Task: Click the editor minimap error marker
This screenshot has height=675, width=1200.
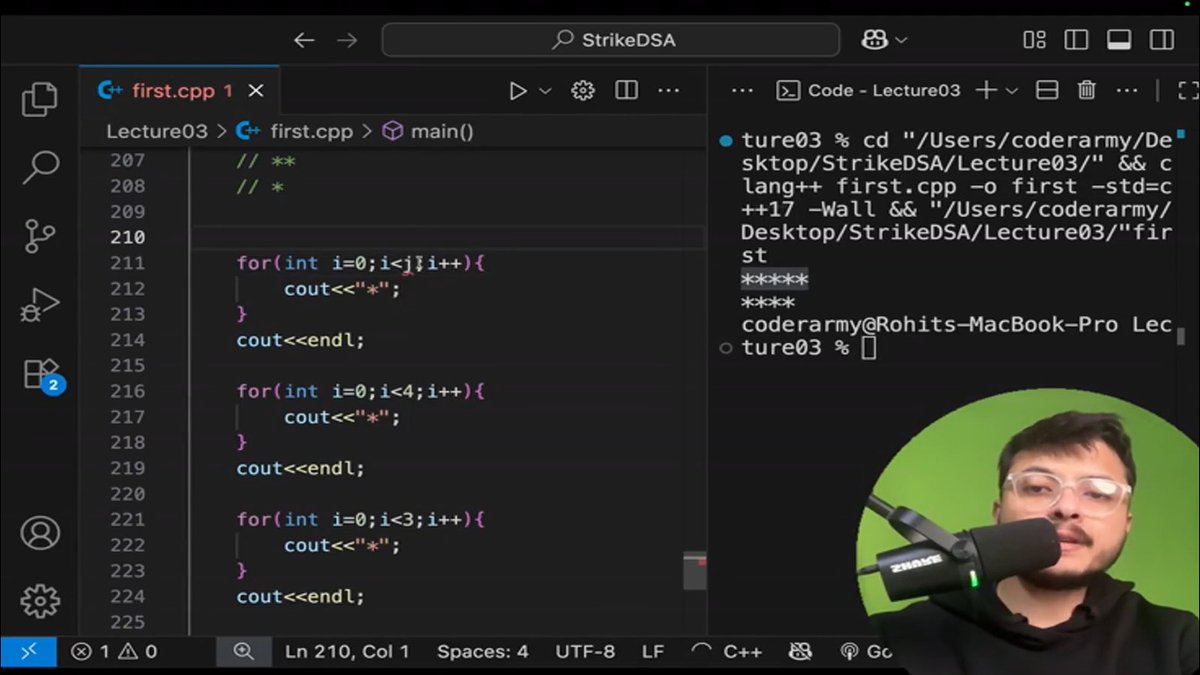Action: [702, 562]
